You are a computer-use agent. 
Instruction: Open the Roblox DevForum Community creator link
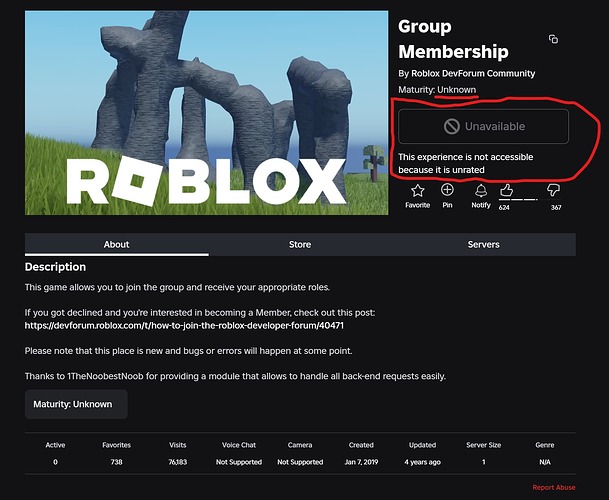click(x=473, y=73)
